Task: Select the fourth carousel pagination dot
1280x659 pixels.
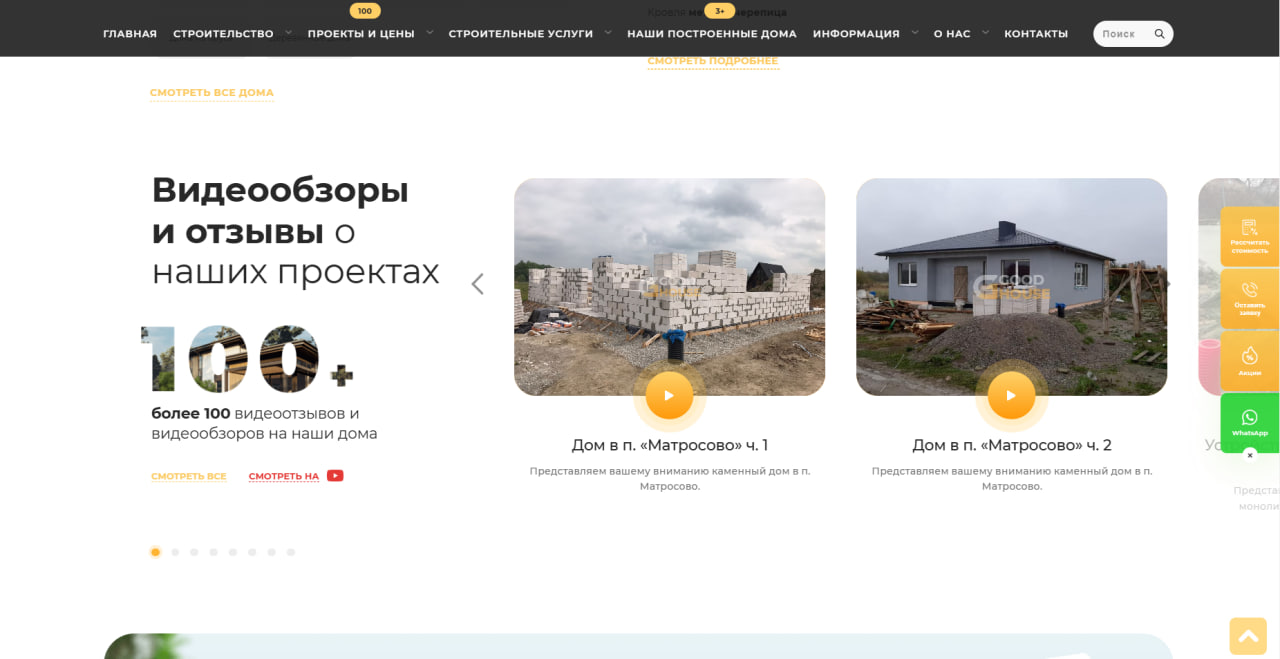Action: (x=213, y=552)
